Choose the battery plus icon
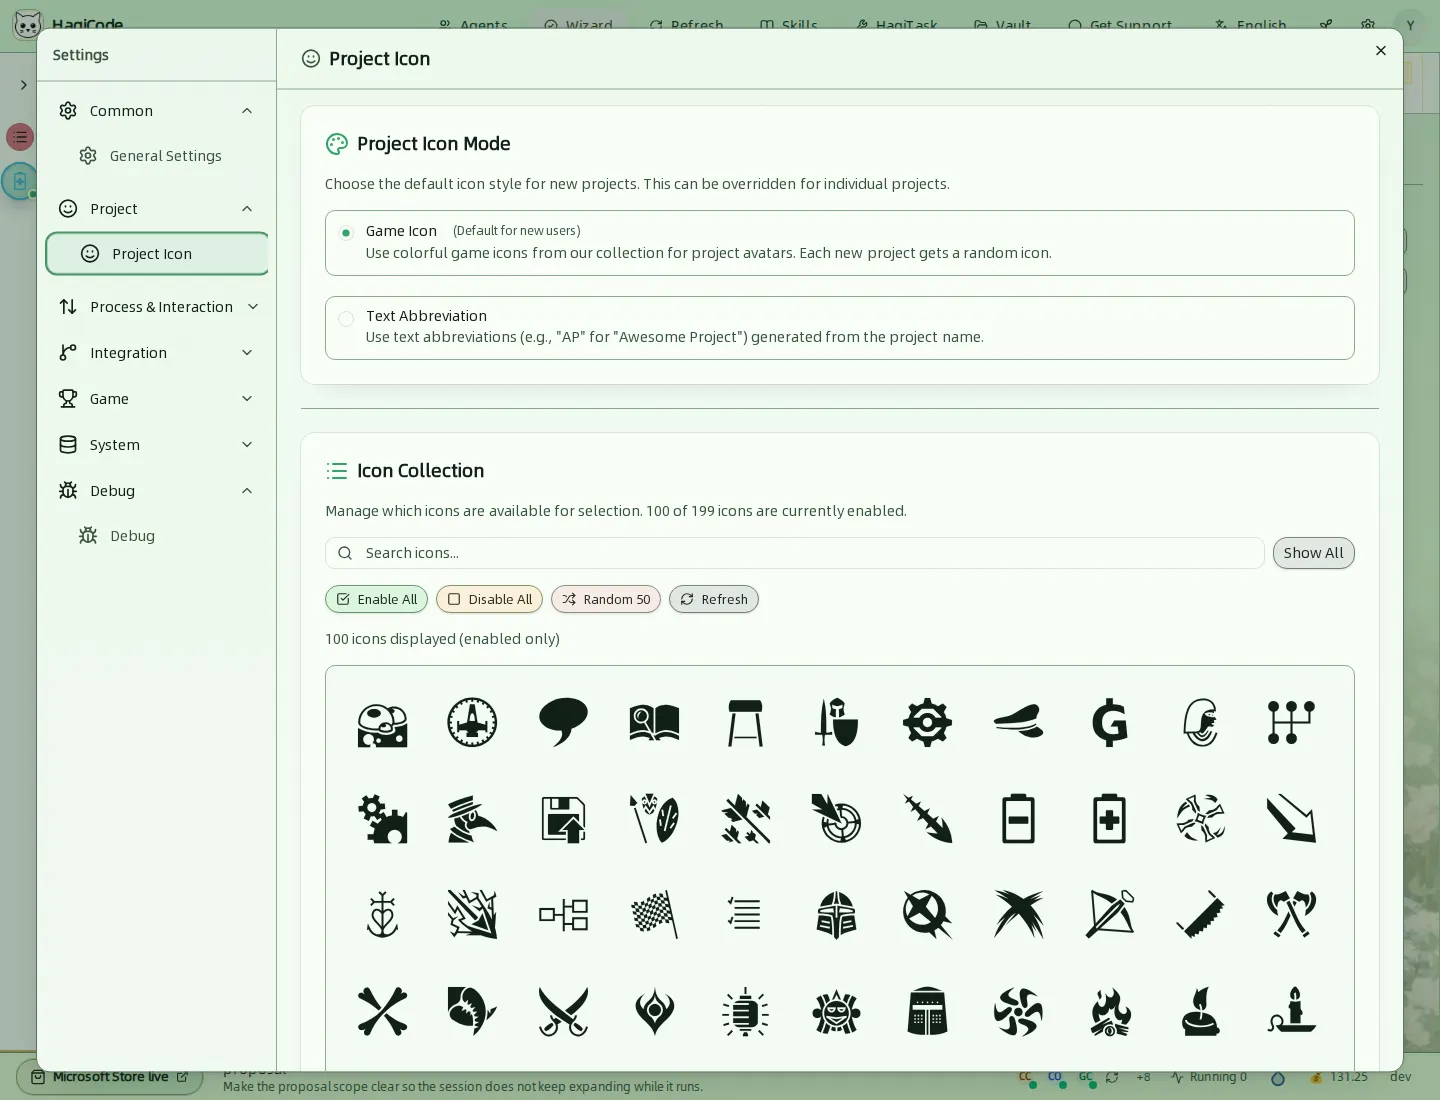The image size is (1440, 1100). pyautogui.click(x=1109, y=819)
